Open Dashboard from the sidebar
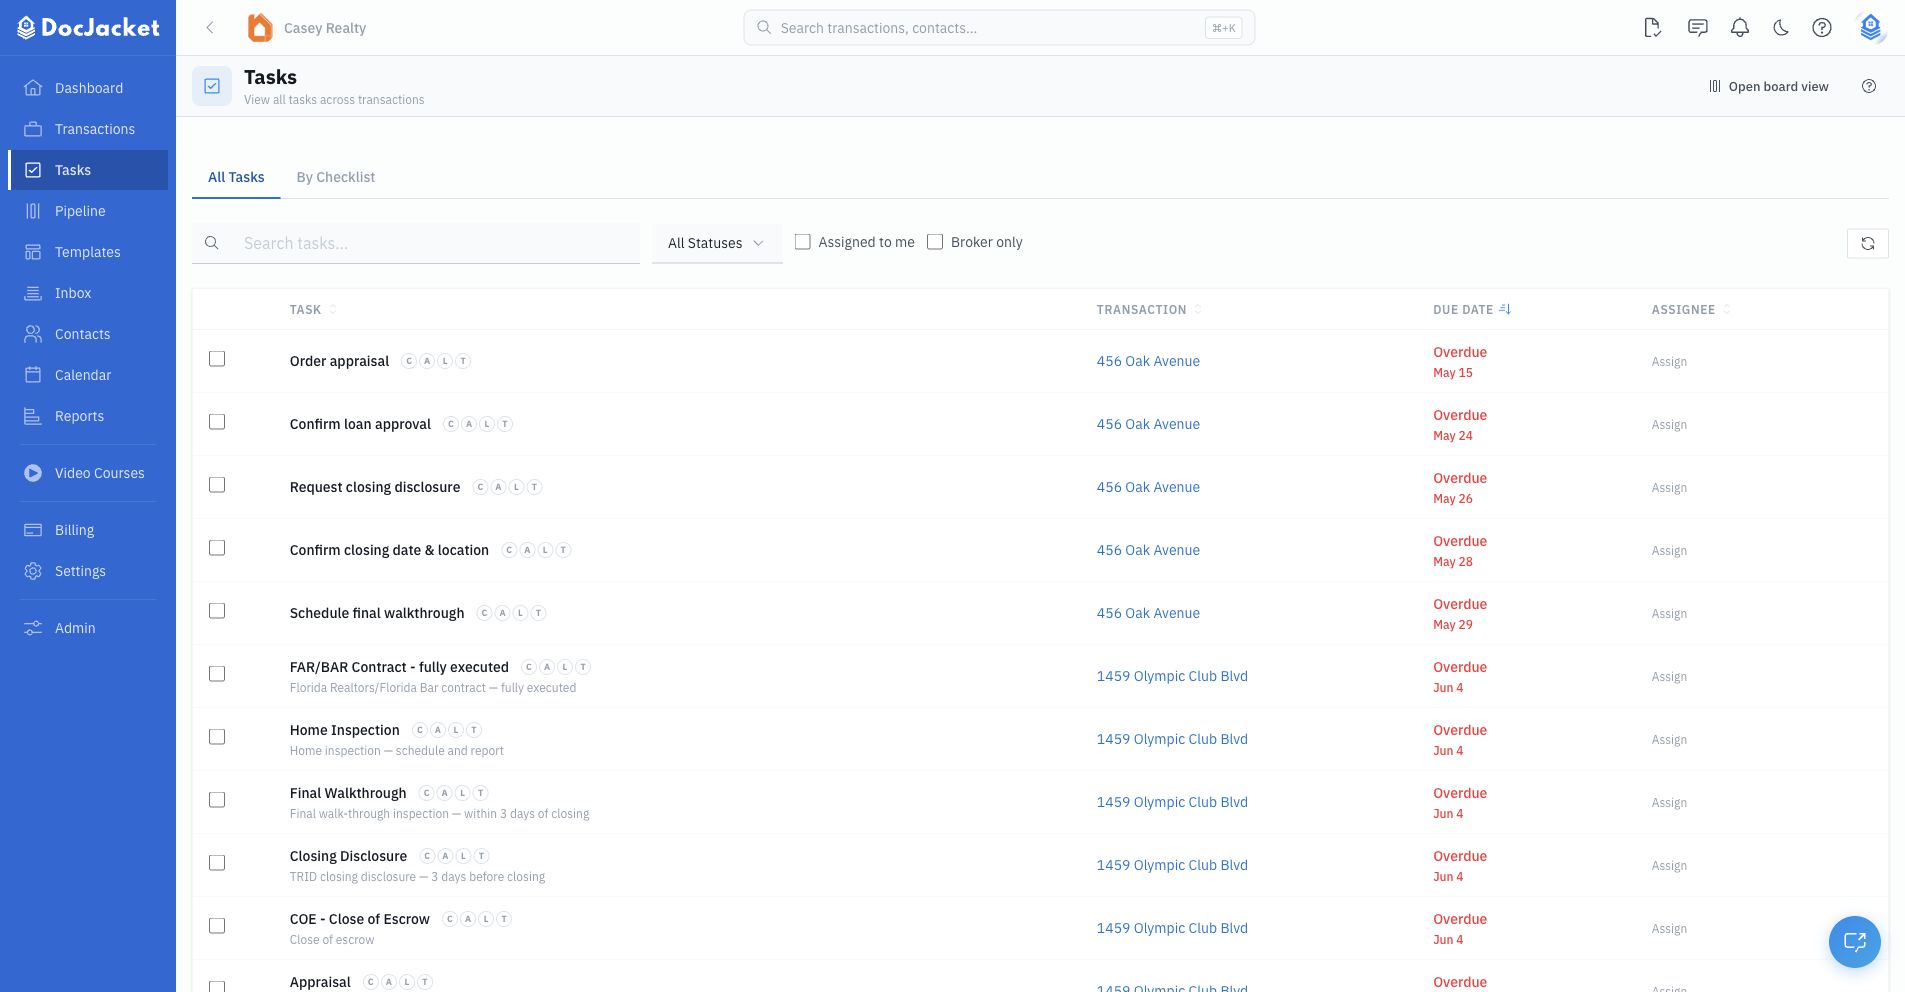 click(x=88, y=88)
